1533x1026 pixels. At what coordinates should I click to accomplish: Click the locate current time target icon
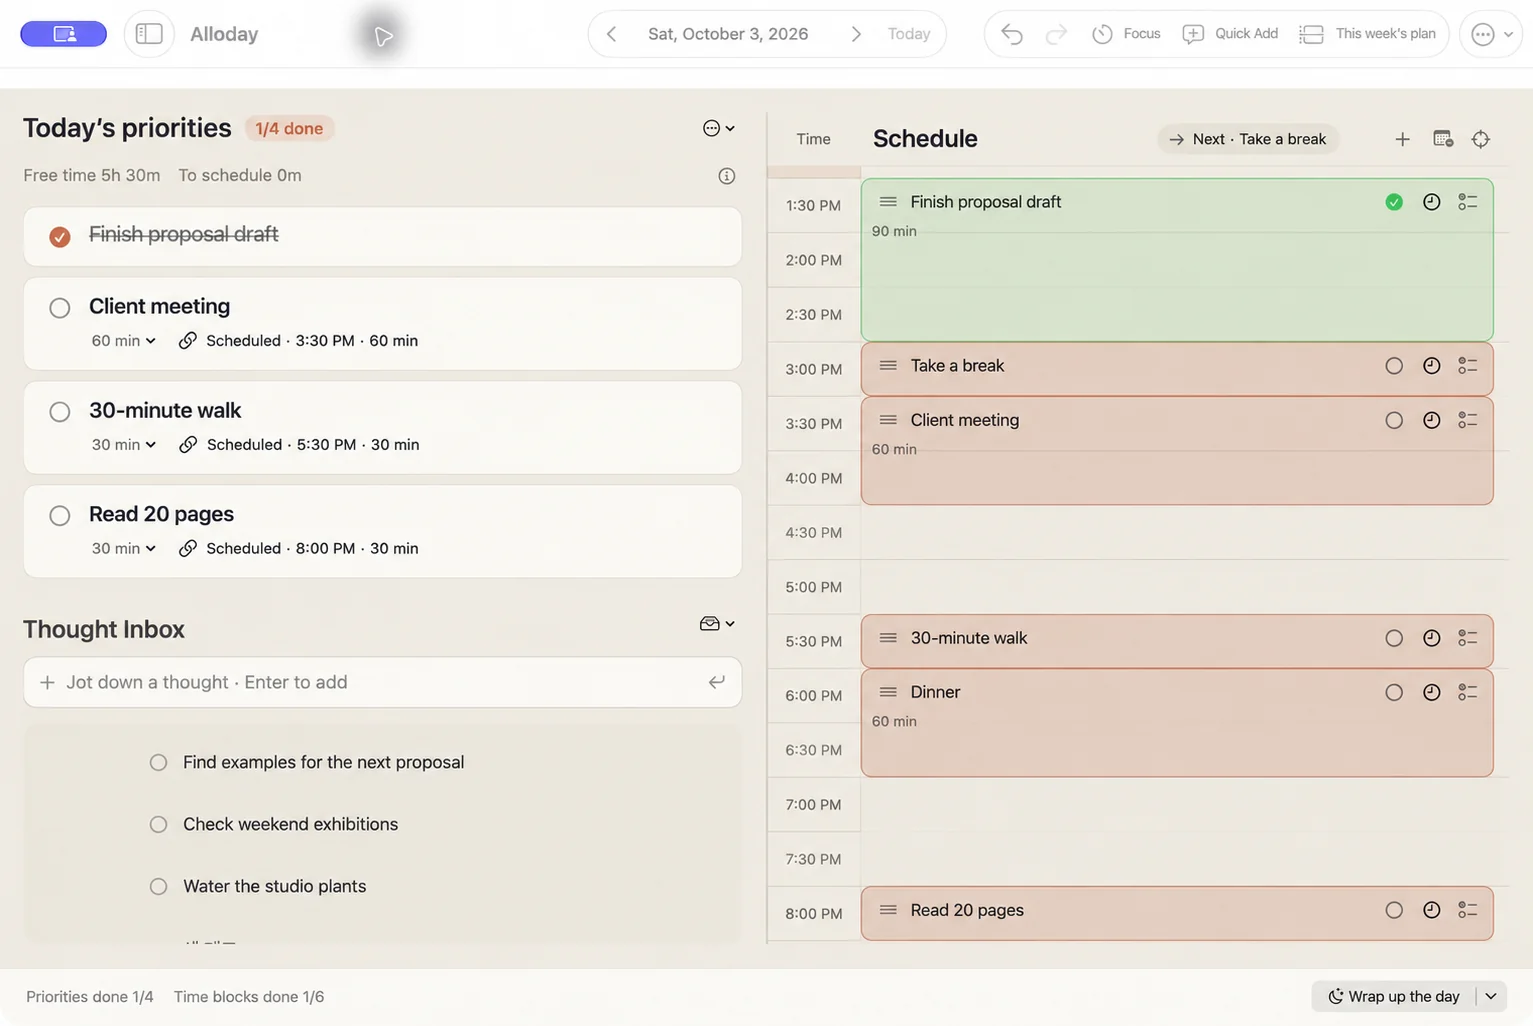pos(1481,139)
